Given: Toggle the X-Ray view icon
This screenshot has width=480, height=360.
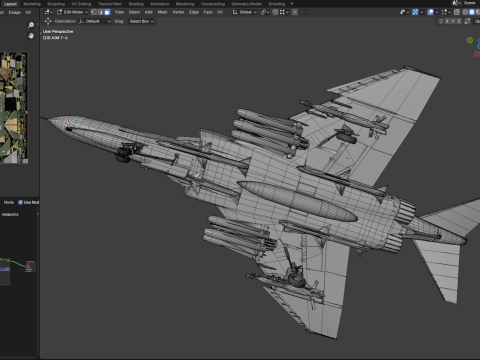Looking at the screenshot, I should pos(457,12).
